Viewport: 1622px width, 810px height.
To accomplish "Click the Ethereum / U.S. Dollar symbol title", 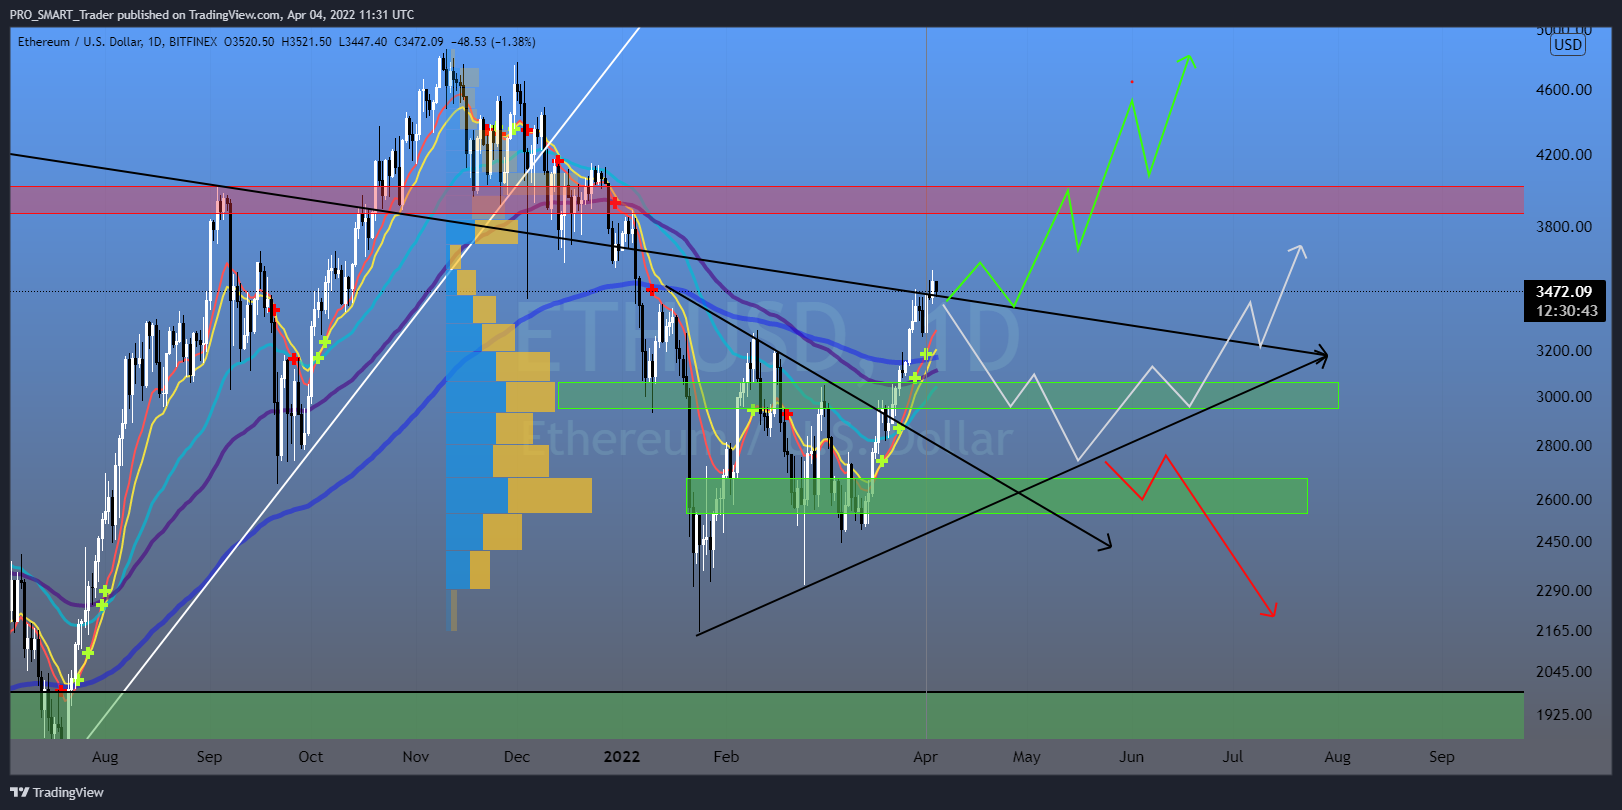I will click(80, 42).
